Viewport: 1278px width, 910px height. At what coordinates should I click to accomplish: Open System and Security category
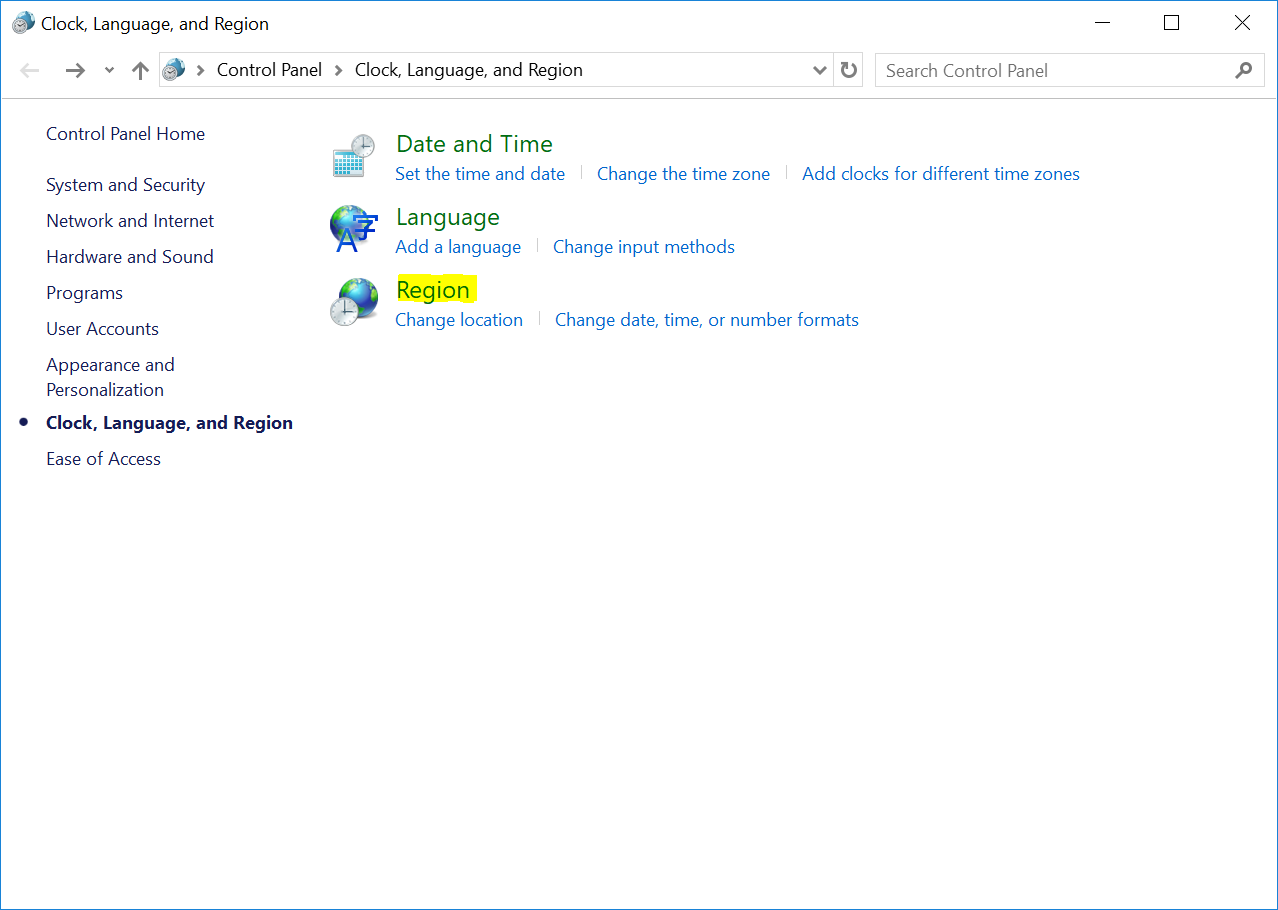click(x=125, y=185)
